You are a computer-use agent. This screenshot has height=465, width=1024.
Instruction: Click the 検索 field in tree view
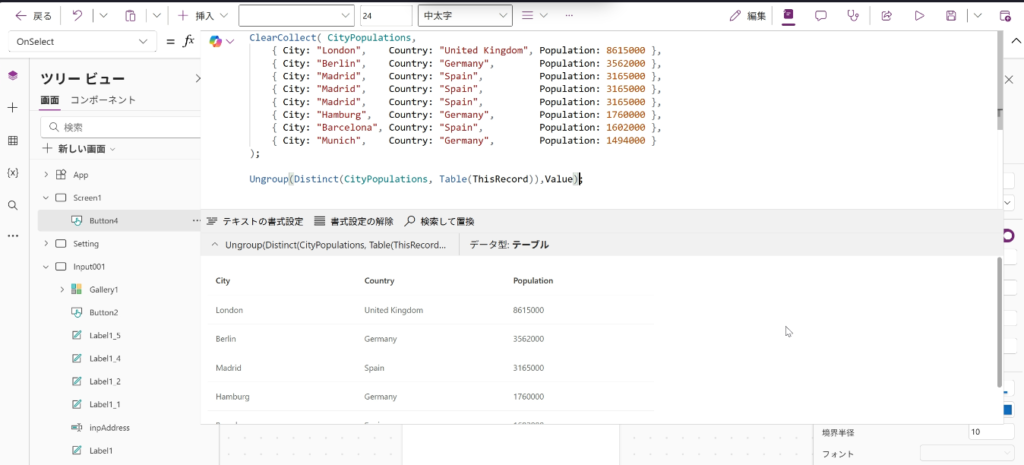click(118, 127)
